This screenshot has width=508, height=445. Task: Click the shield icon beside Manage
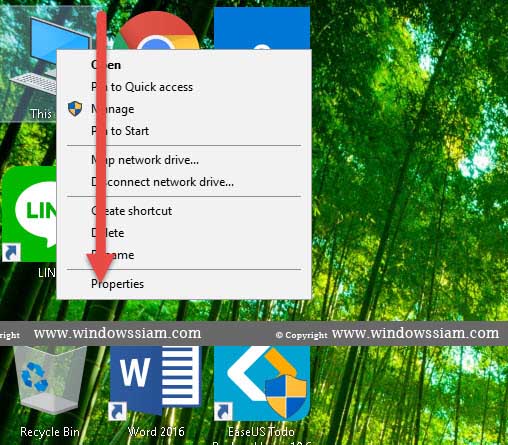[75, 109]
